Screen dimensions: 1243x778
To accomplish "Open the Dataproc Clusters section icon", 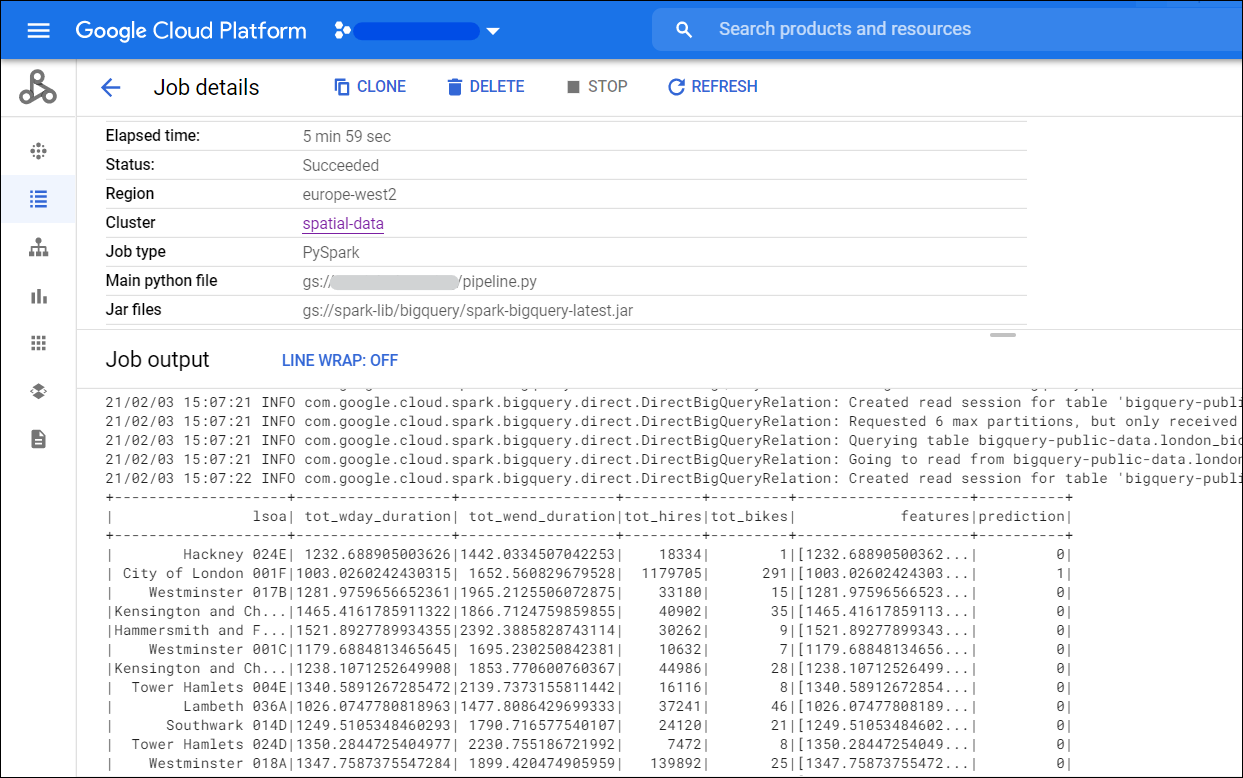I will pyautogui.click(x=38, y=150).
